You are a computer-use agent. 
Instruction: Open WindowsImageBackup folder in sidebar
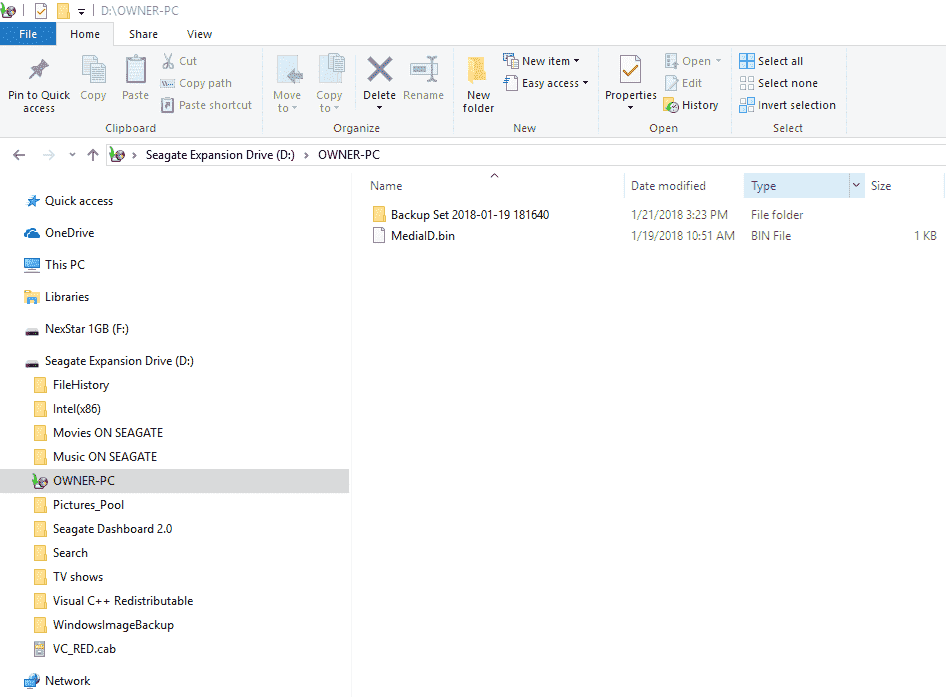[x=113, y=625]
